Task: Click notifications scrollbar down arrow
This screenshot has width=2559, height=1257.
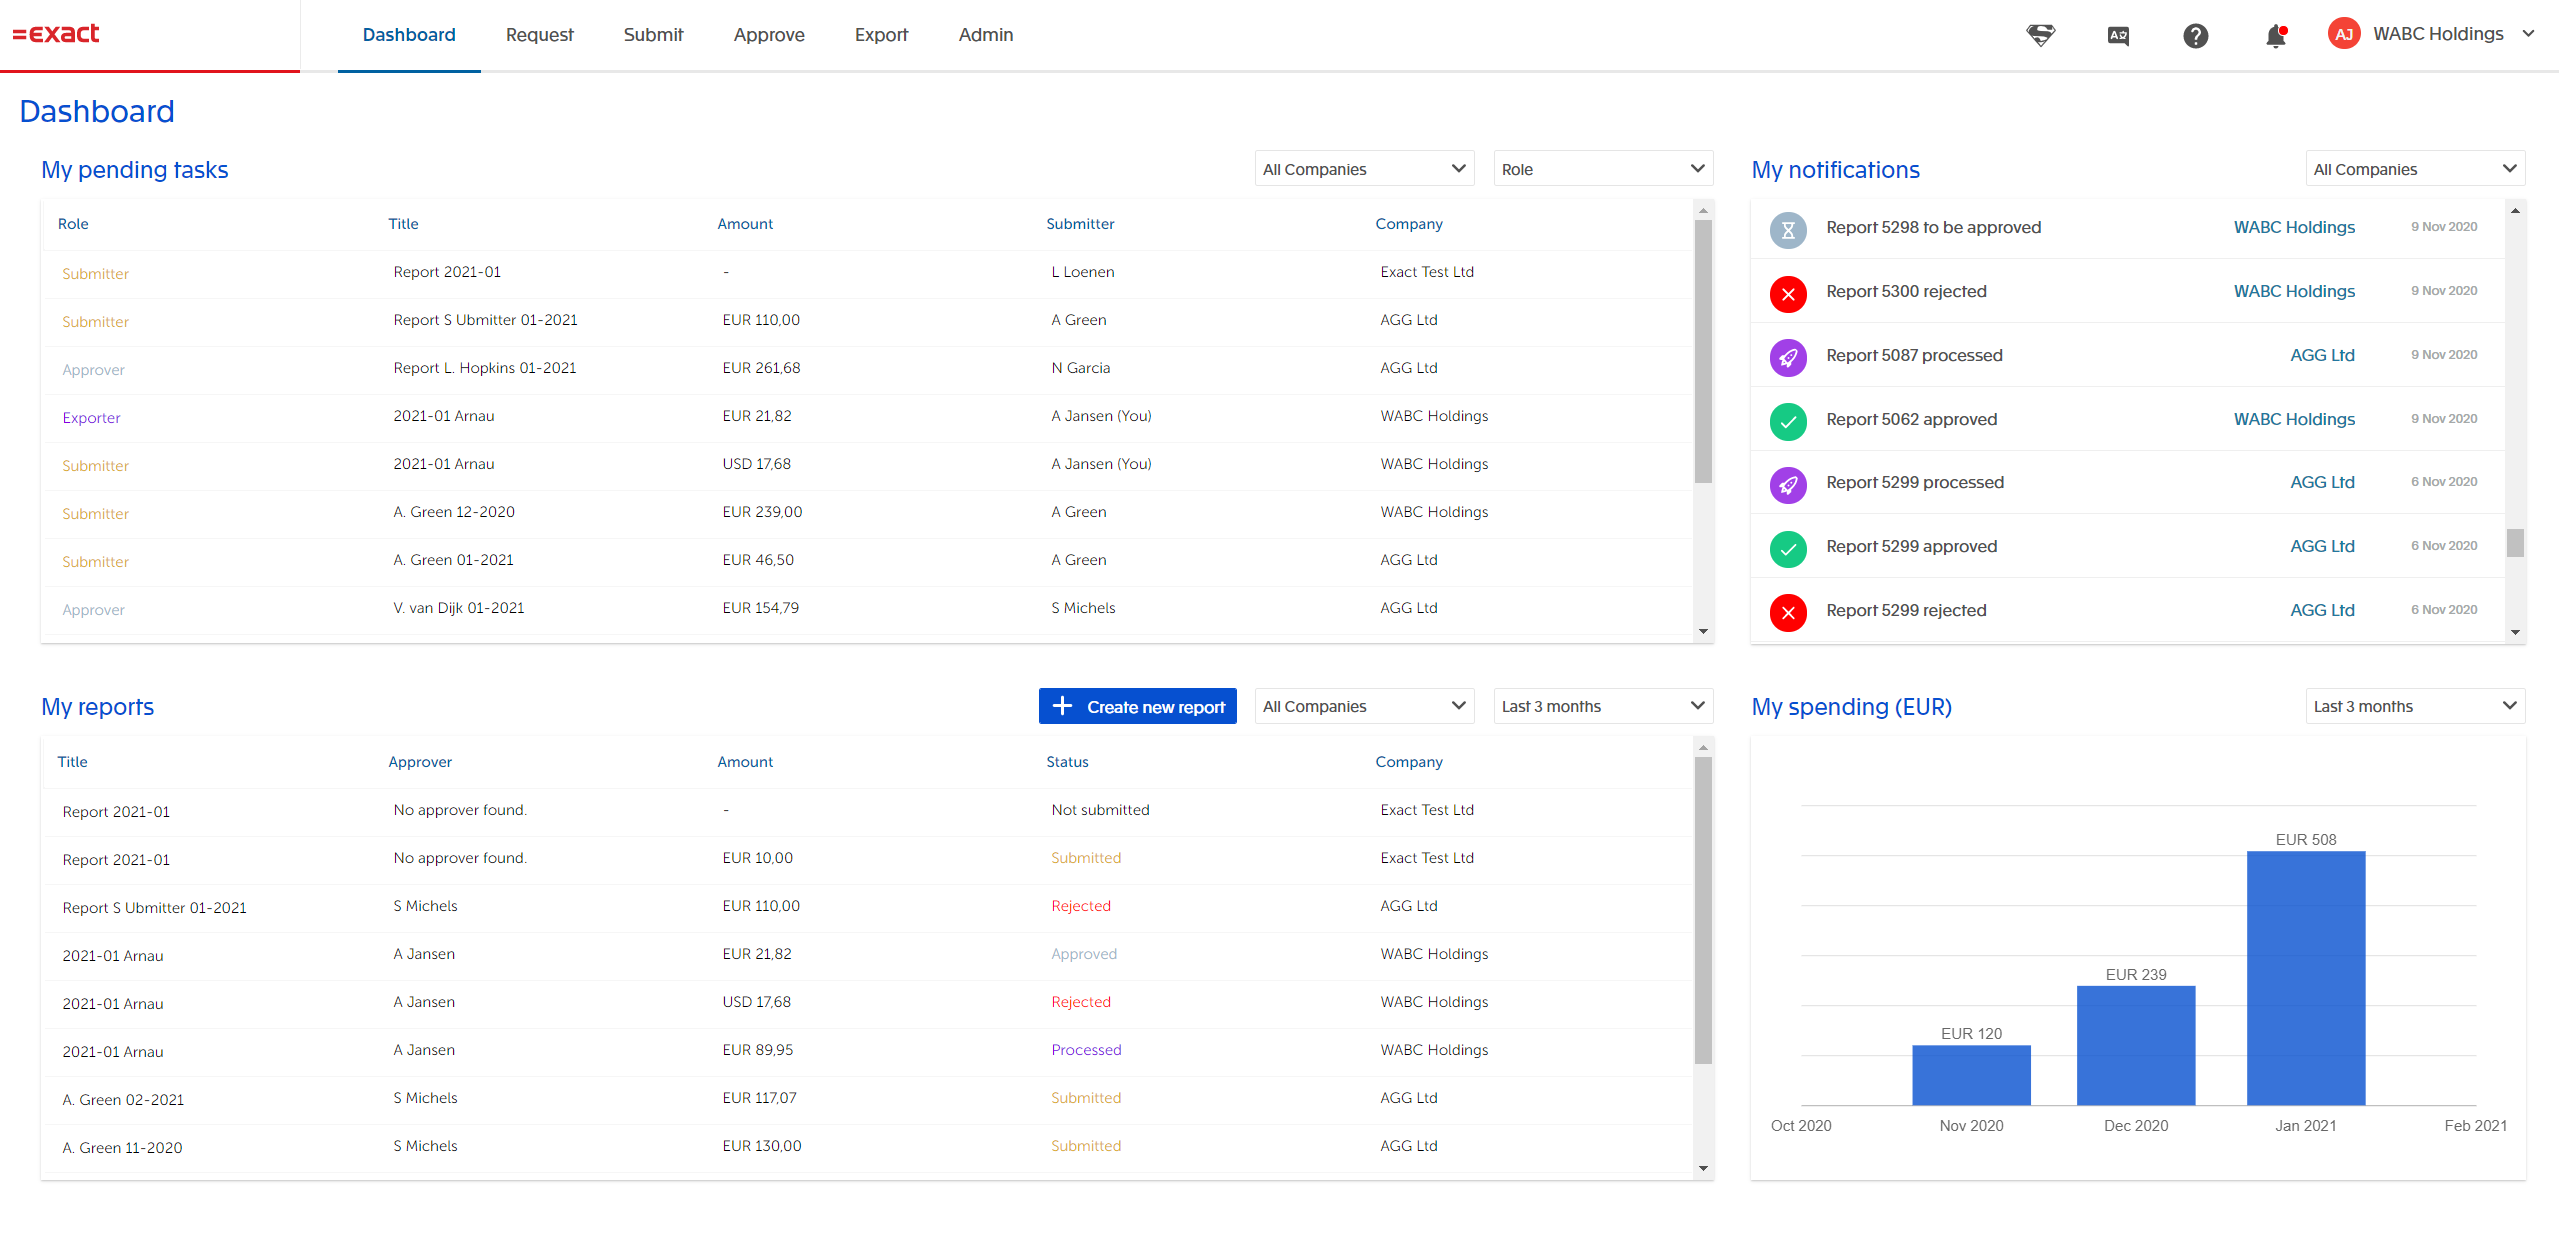Action: coord(2515,632)
